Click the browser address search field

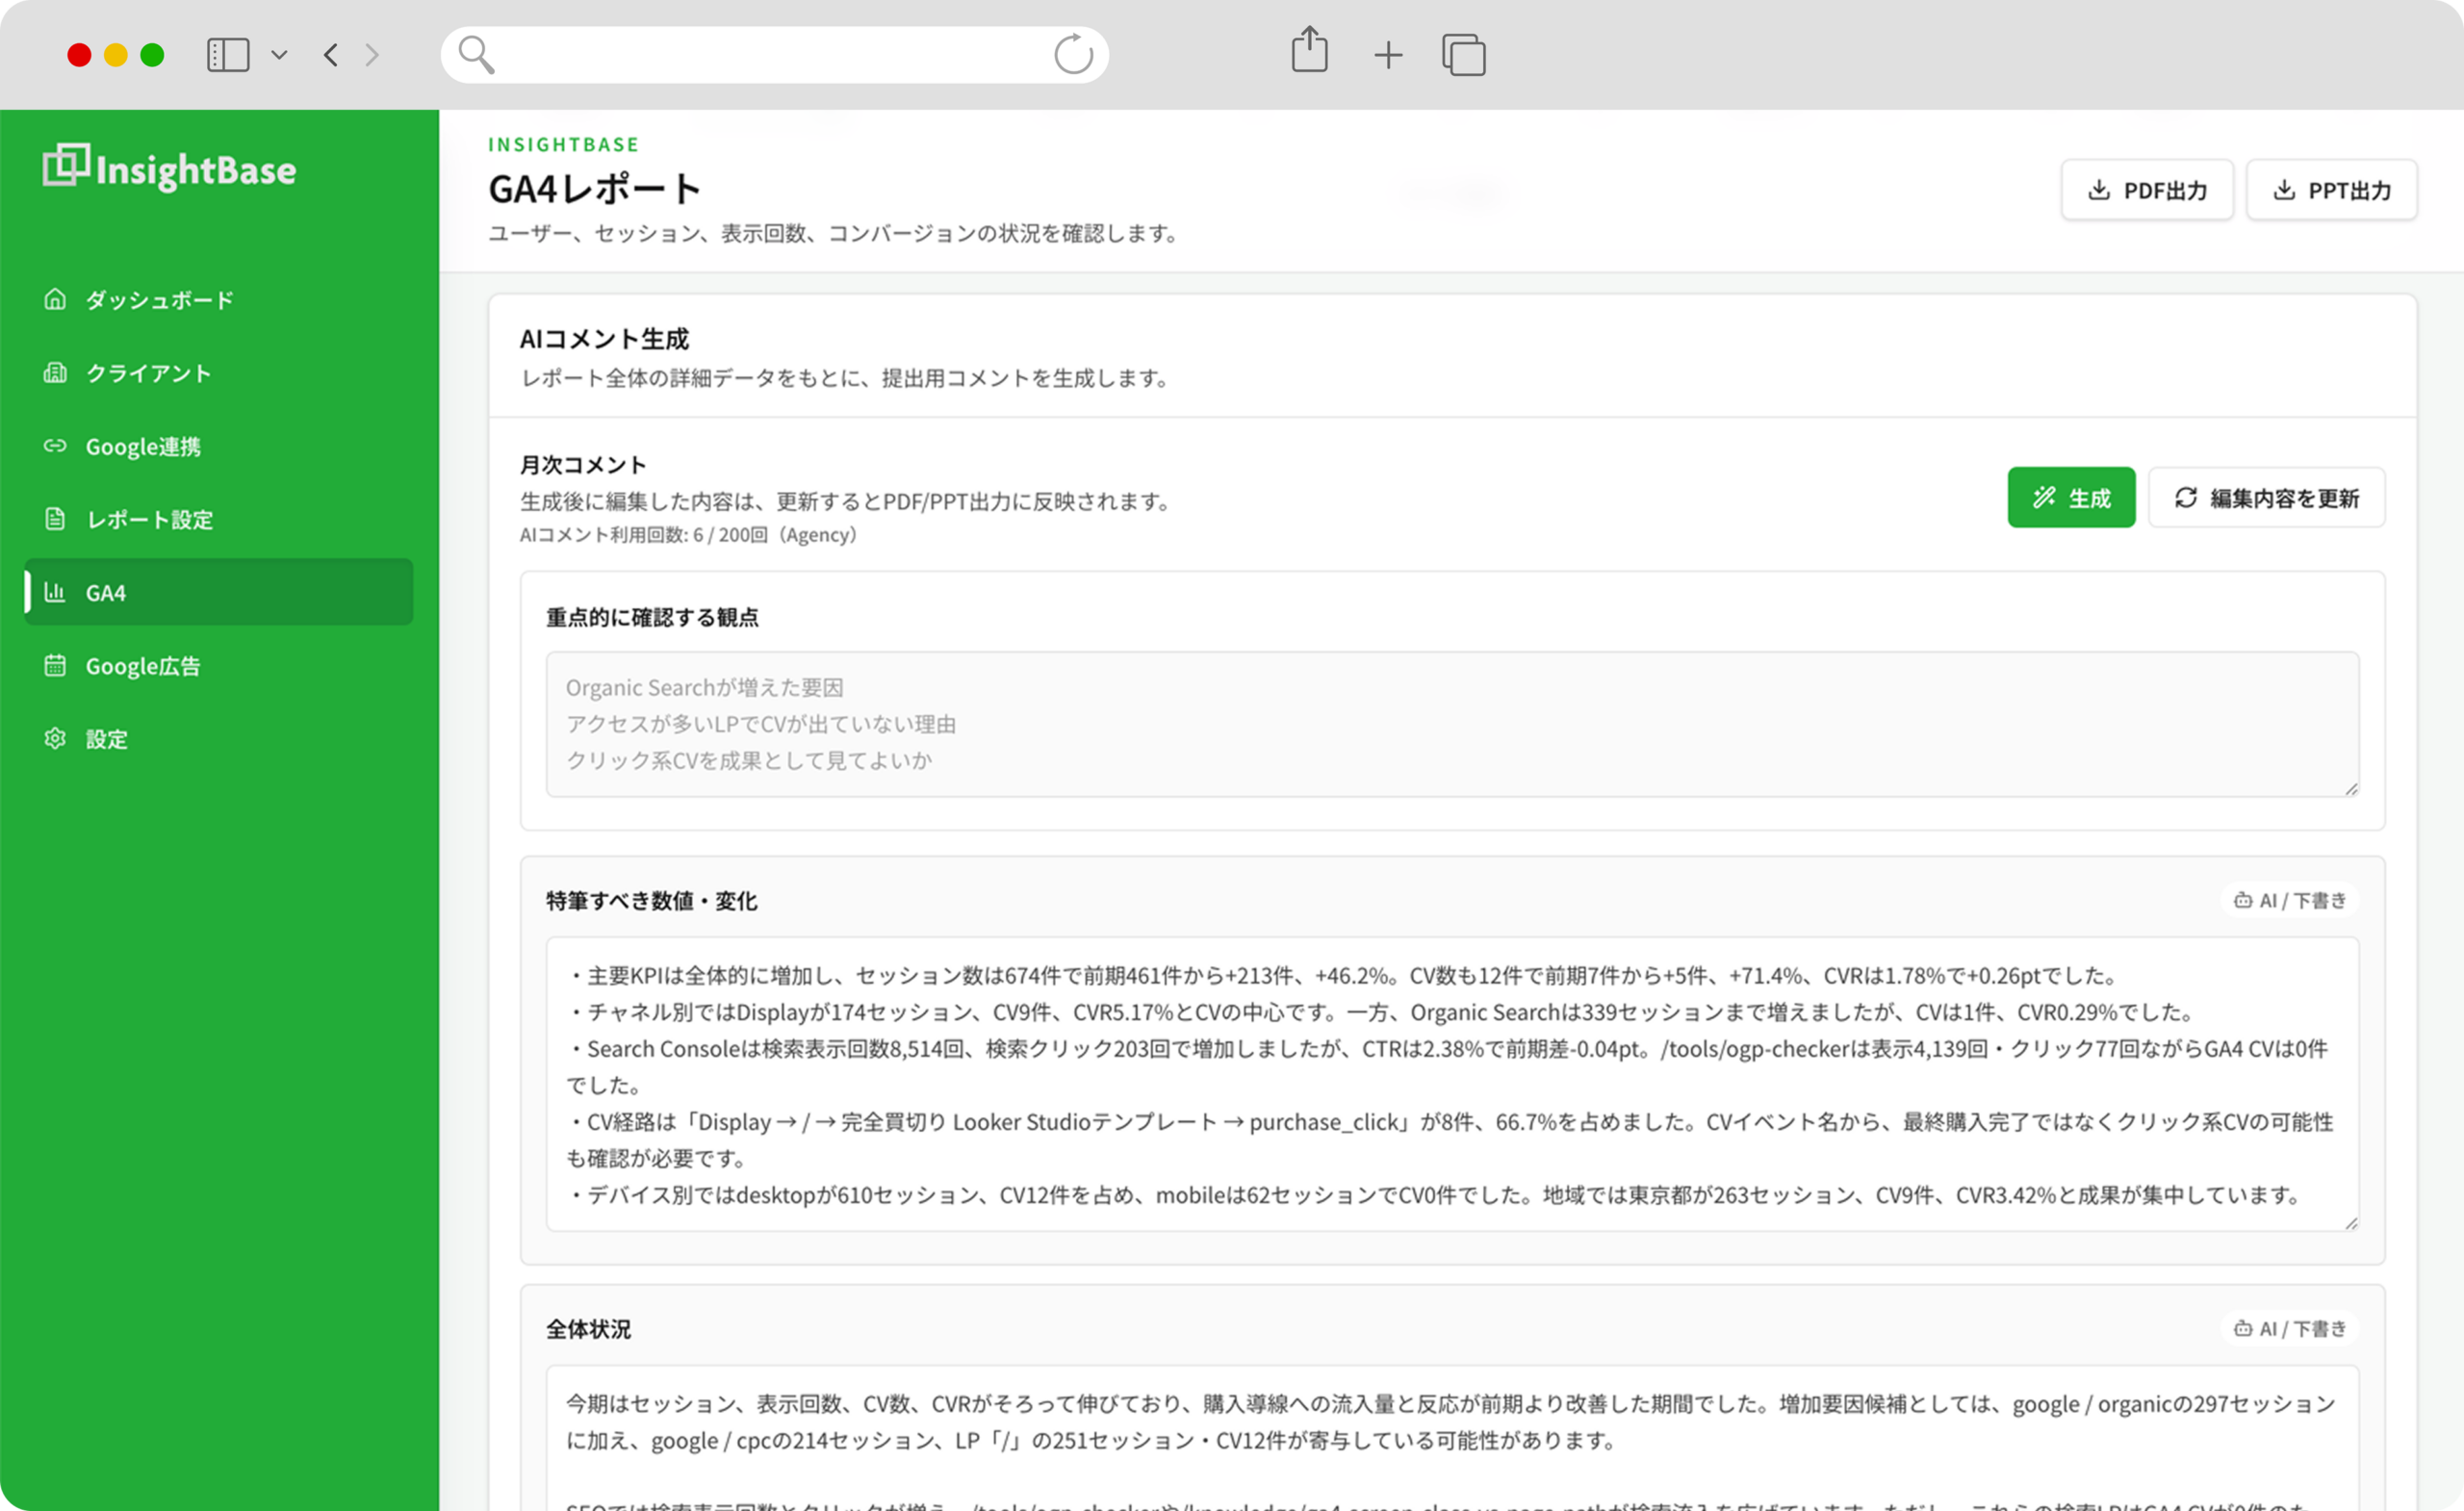[775, 55]
